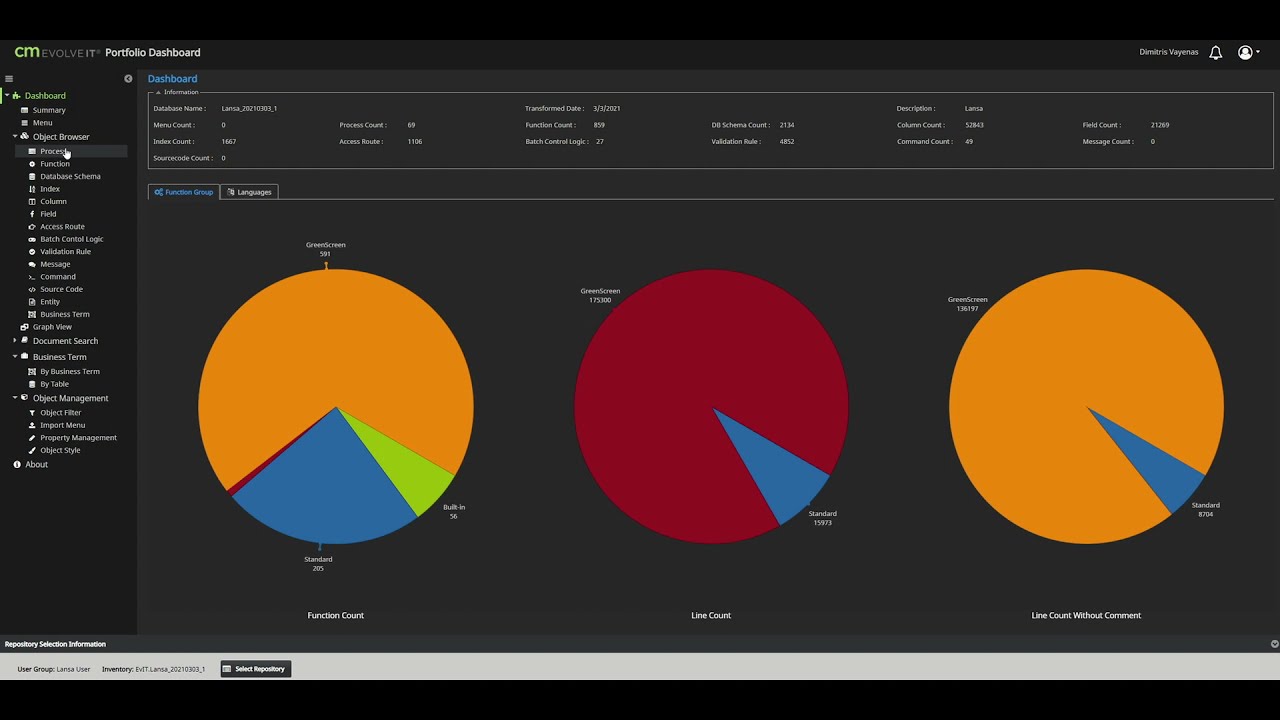
Task: Click the Graph View icon
Action: click(25, 327)
